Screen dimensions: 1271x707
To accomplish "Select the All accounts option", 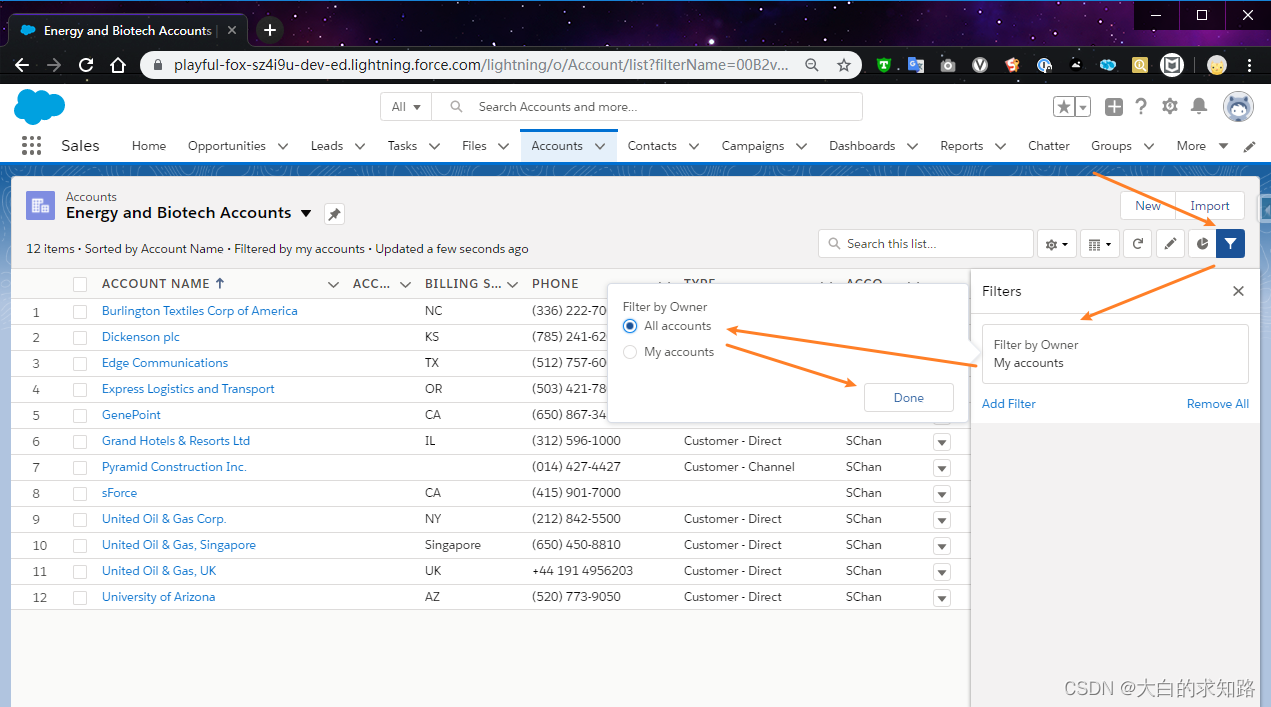I will (x=629, y=326).
